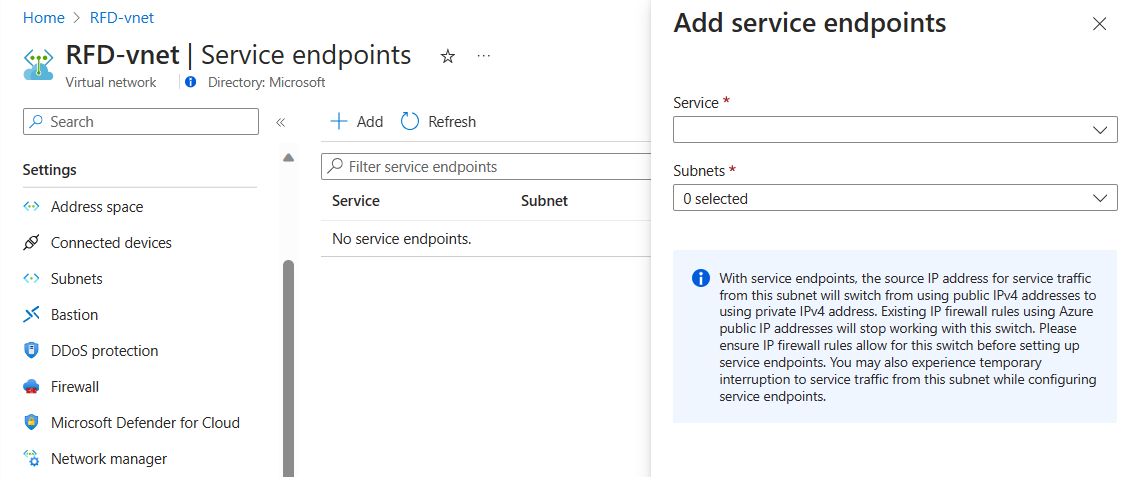Viewport: 1130px width, 477px height.
Task: Focus the Filter service endpoints field
Action: coord(485,166)
